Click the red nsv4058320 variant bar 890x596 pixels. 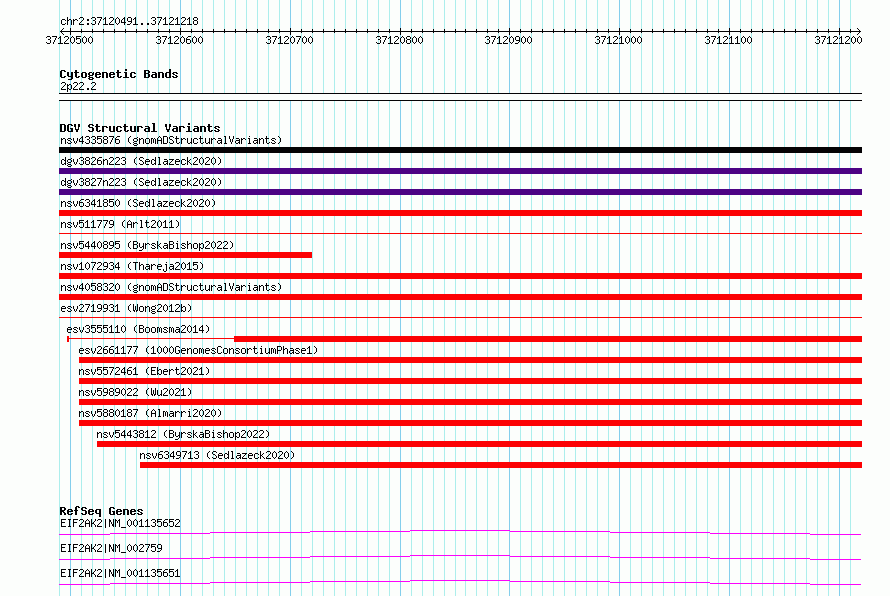pos(460,297)
